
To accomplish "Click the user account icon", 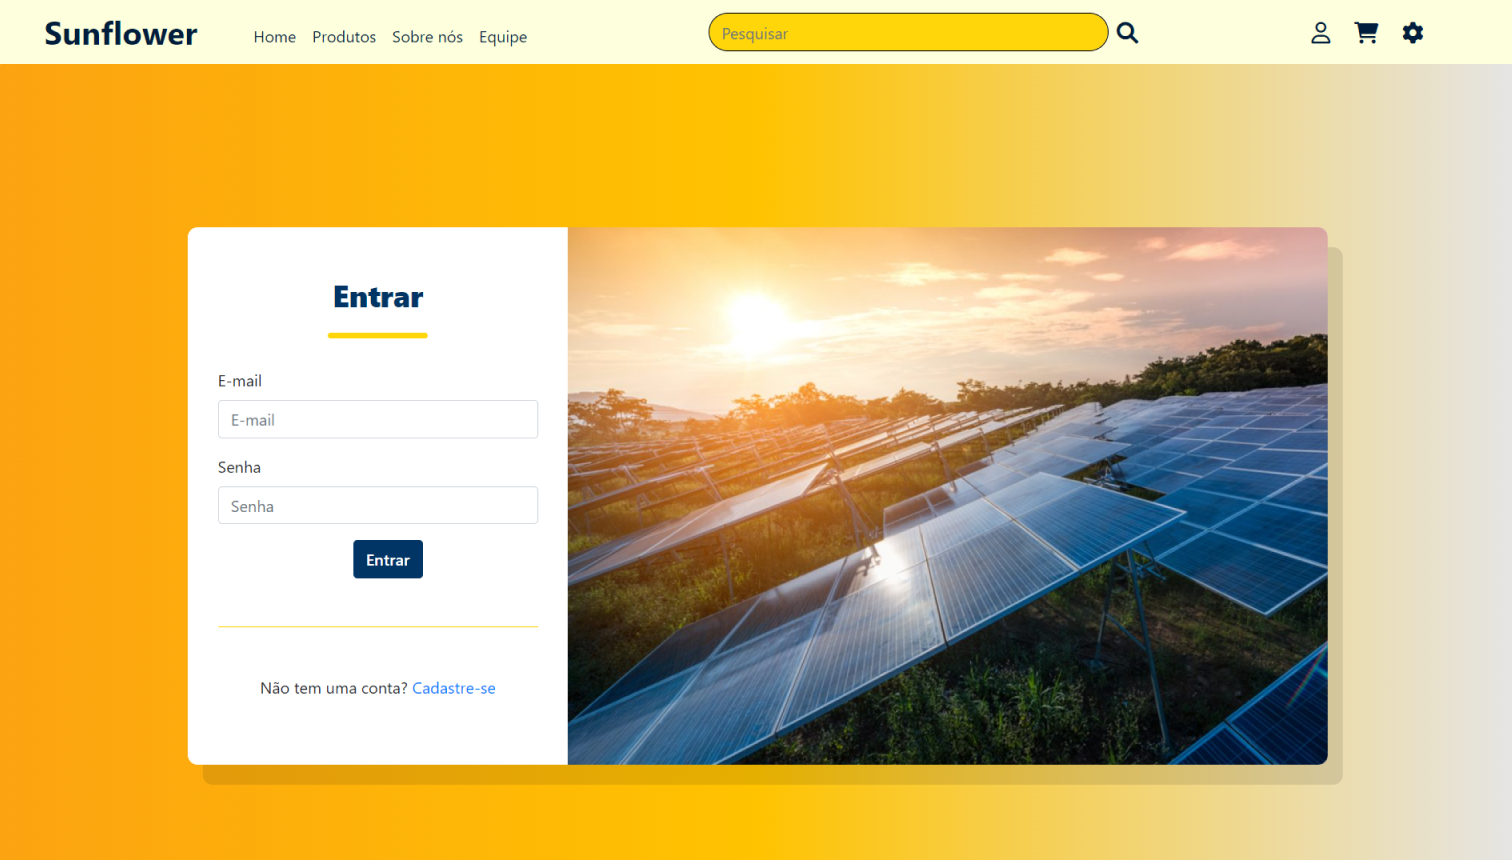I will (1320, 32).
